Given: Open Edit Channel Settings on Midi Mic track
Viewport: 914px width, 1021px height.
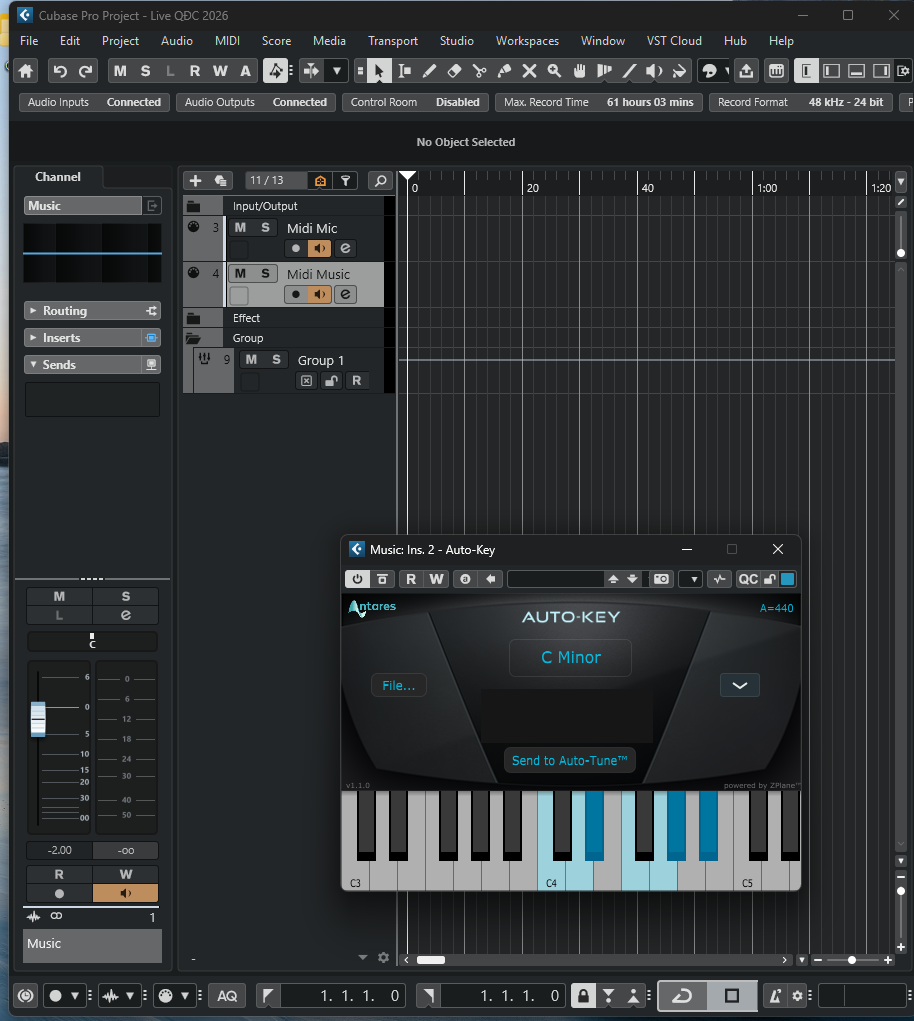Looking at the screenshot, I should [x=346, y=248].
